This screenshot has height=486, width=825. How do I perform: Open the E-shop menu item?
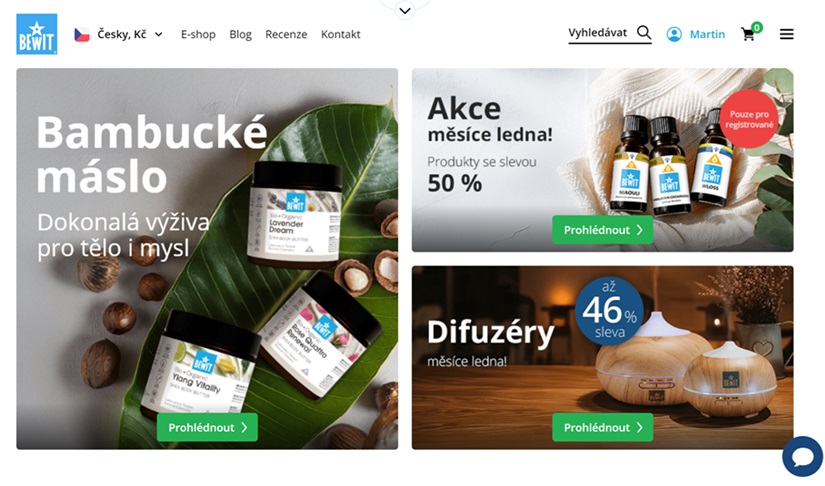(x=198, y=34)
